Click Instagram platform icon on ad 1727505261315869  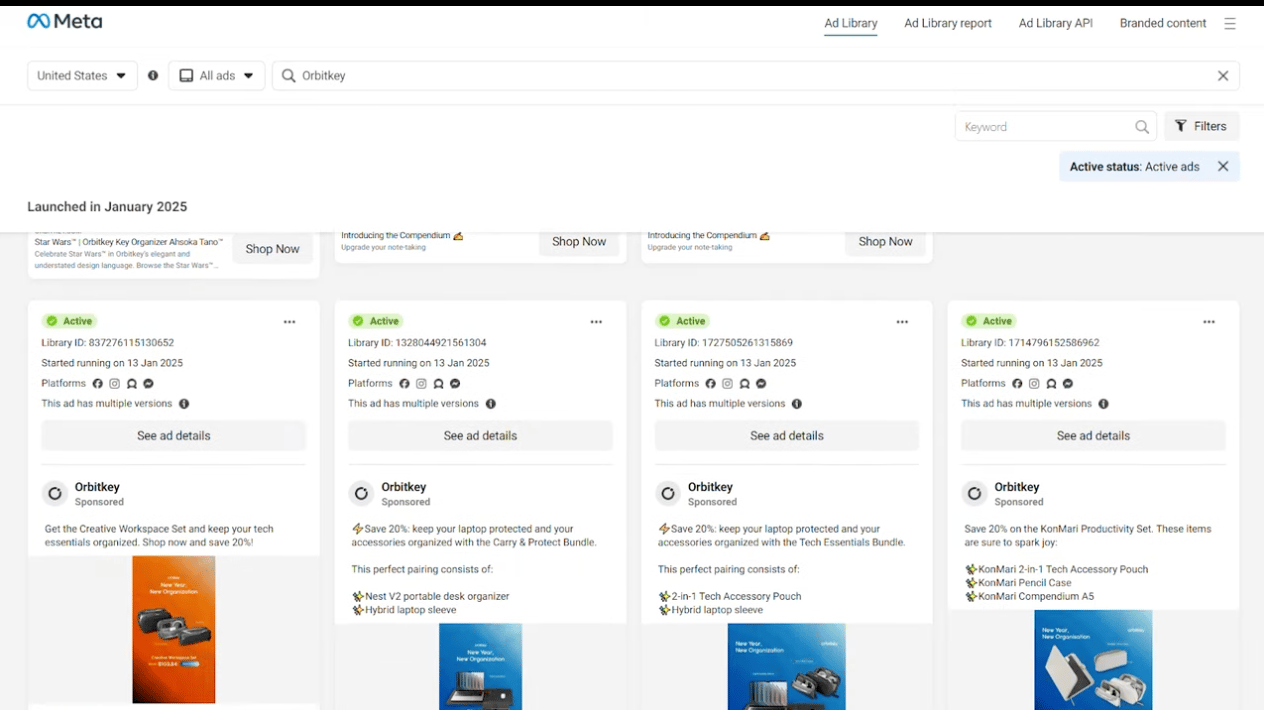click(728, 384)
